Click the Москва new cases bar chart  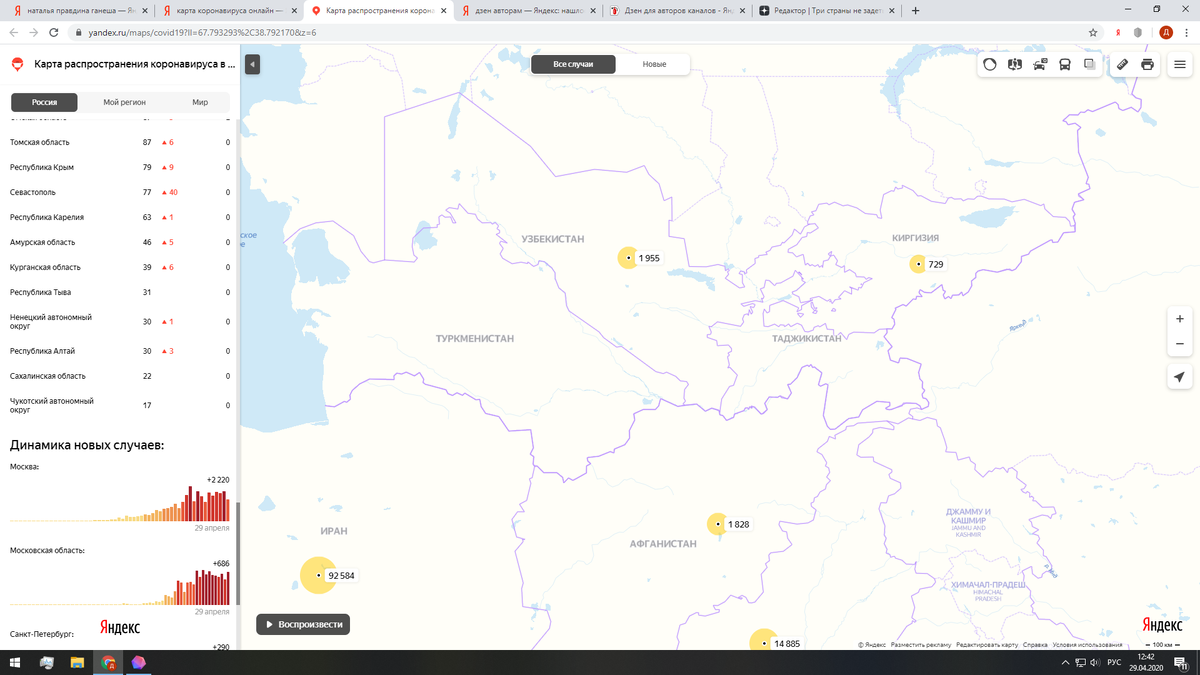[x=120, y=503]
